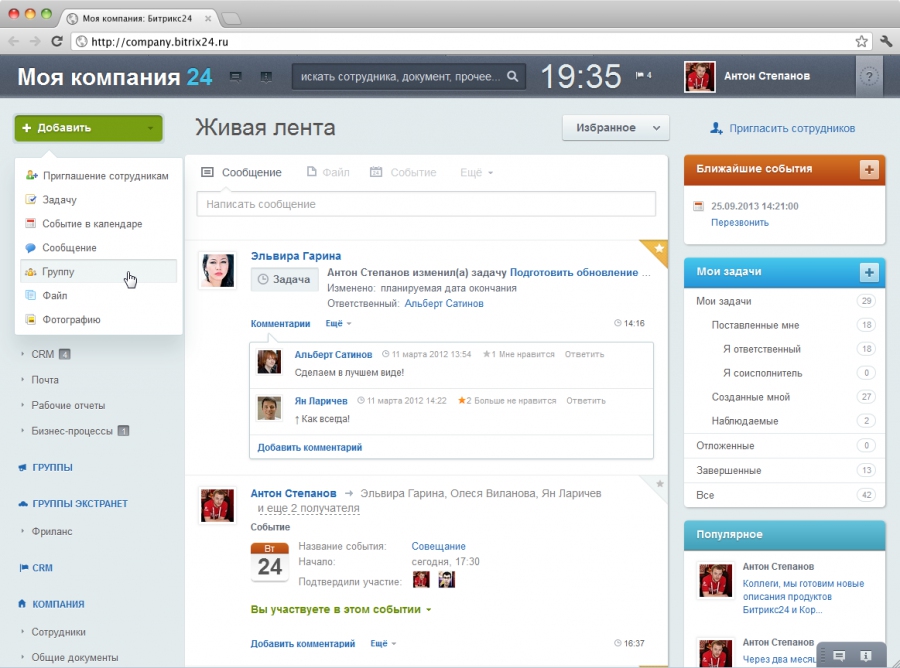Expand the и еще 2 получателя recipients list
This screenshot has height=668, width=900.
pyautogui.click(x=308, y=508)
